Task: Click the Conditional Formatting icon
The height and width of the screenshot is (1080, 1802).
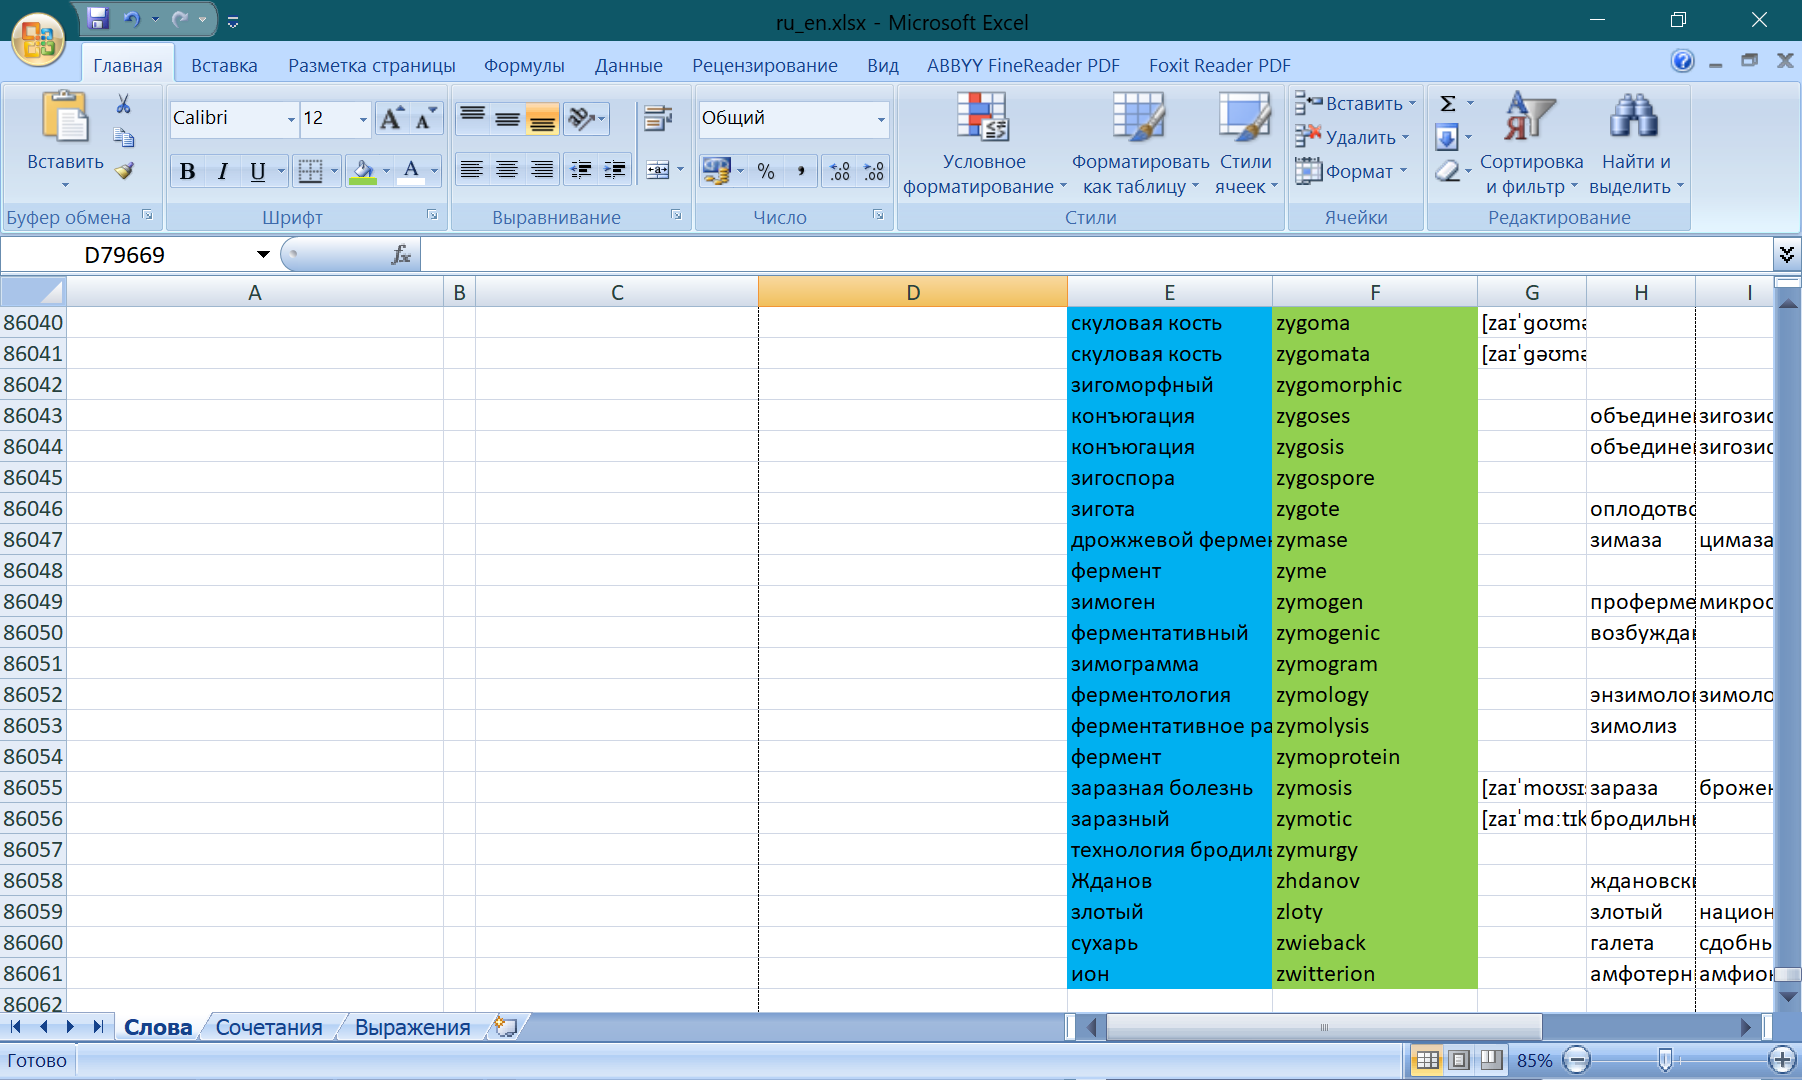Action: 983,118
